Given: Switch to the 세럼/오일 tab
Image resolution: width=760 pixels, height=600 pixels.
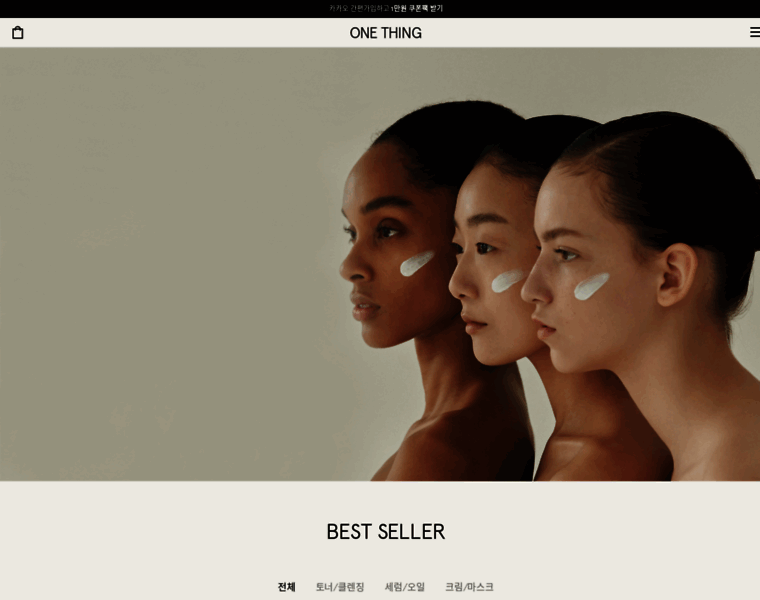Looking at the screenshot, I should click(405, 587).
